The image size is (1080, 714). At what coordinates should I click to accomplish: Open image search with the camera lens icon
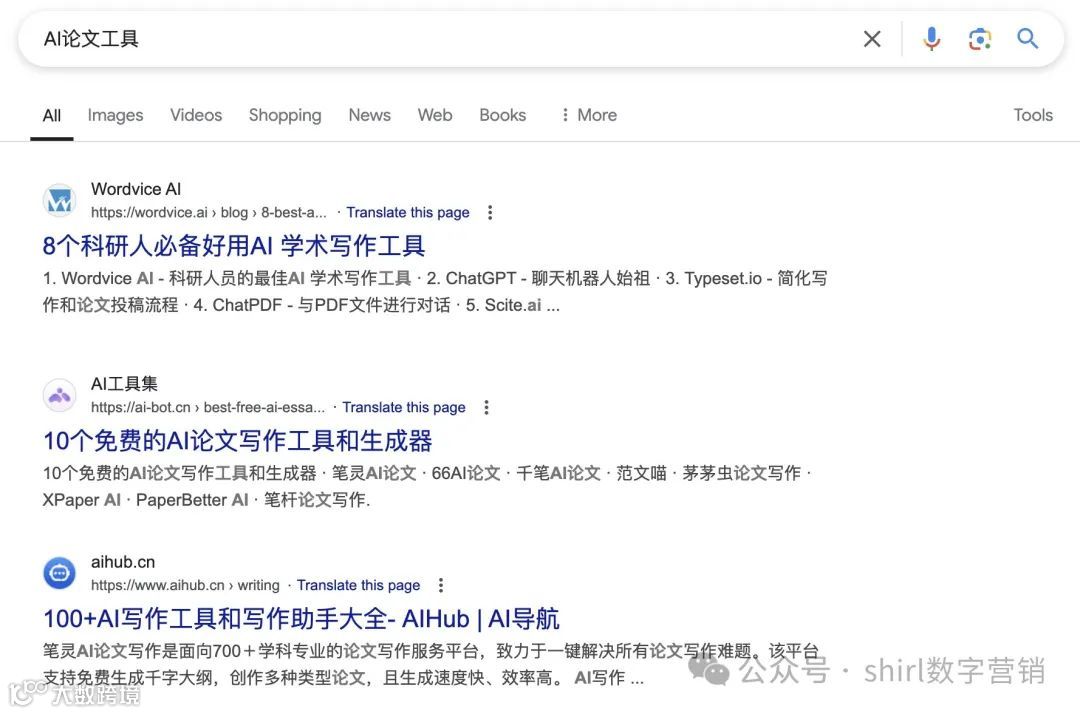pos(979,39)
